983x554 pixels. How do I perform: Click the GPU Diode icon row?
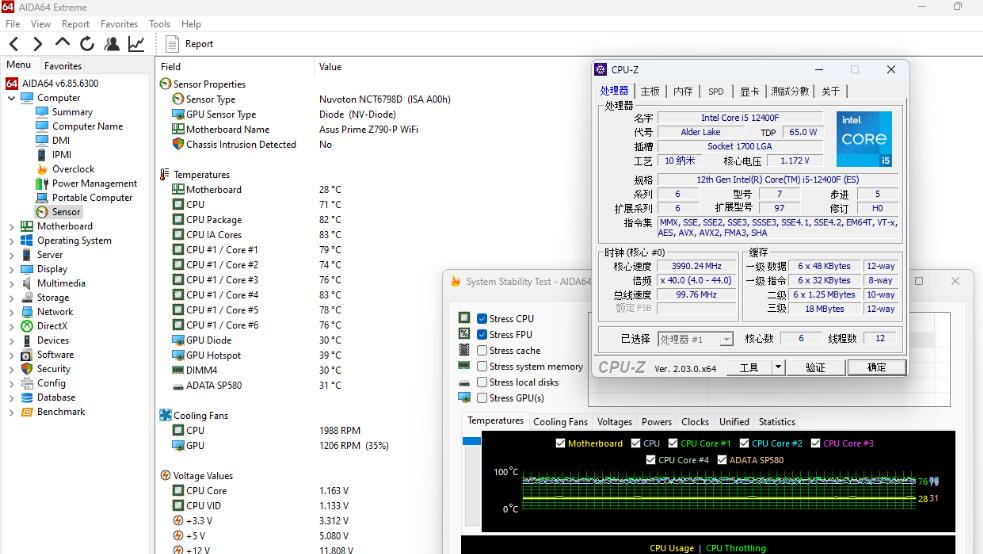(178, 340)
